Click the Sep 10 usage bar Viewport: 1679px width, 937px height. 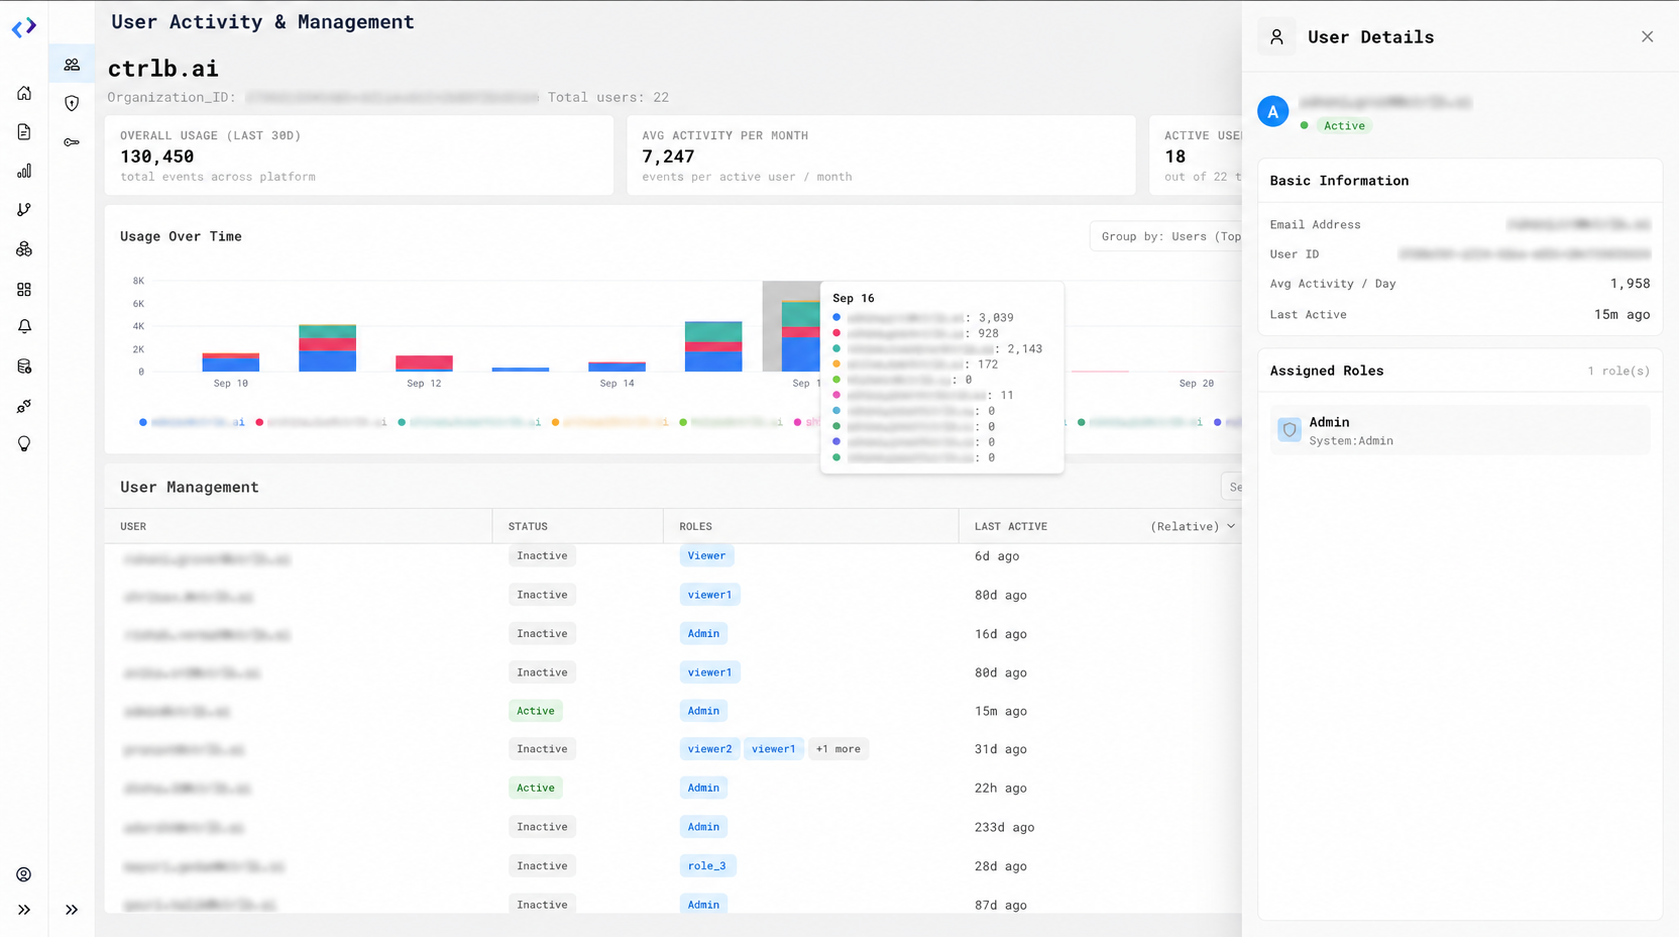pyautogui.click(x=231, y=362)
